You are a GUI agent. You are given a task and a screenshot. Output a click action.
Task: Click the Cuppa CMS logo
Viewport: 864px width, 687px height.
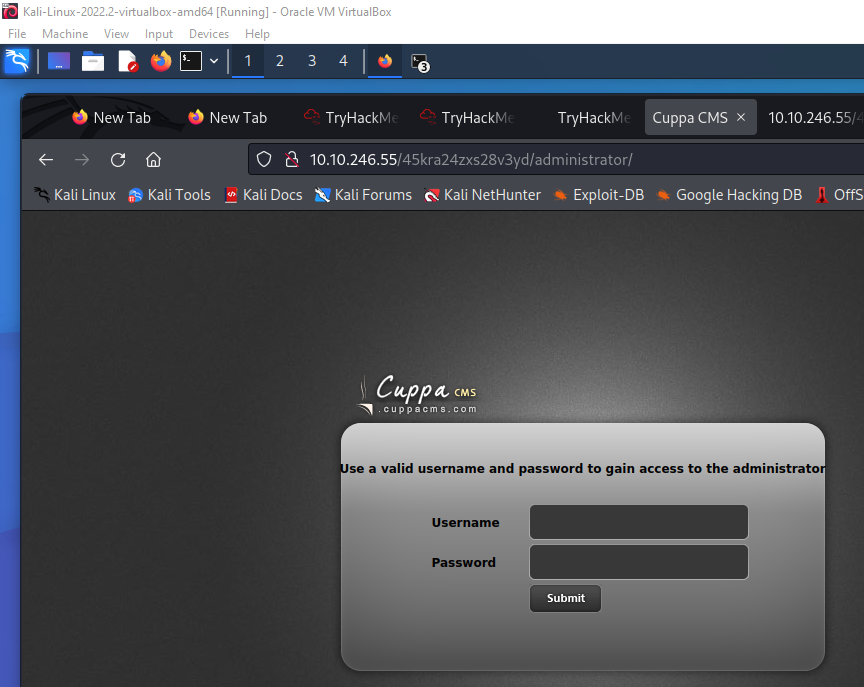coord(417,394)
